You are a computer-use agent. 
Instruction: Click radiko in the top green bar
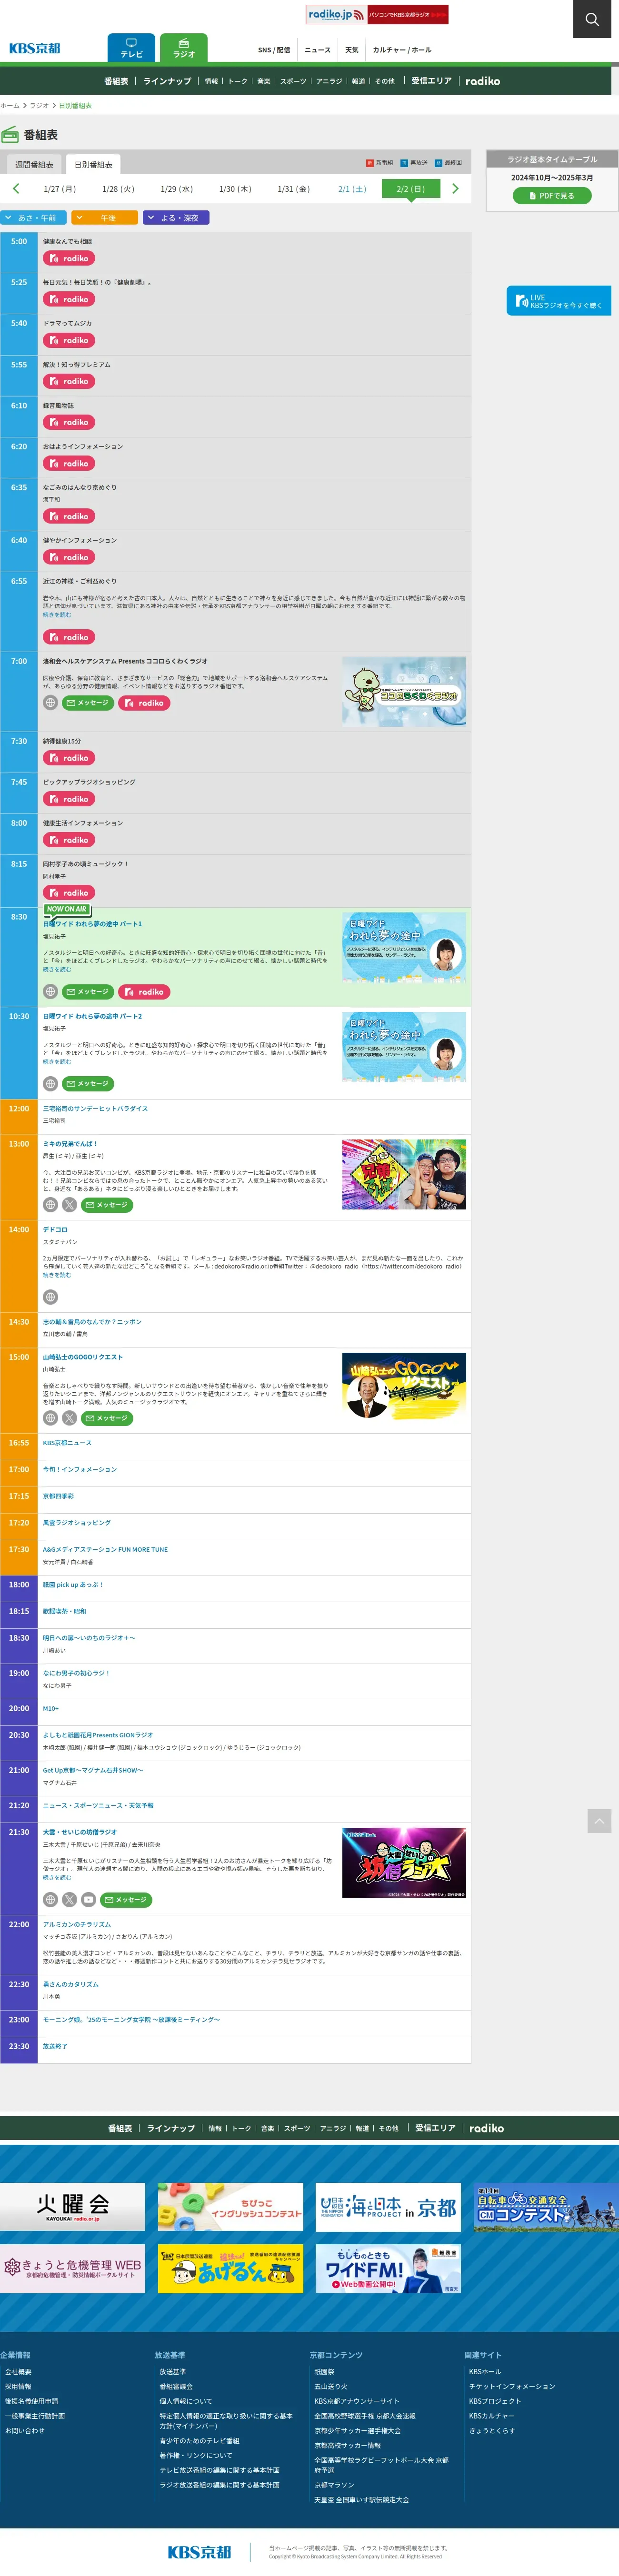tap(483, 81)
